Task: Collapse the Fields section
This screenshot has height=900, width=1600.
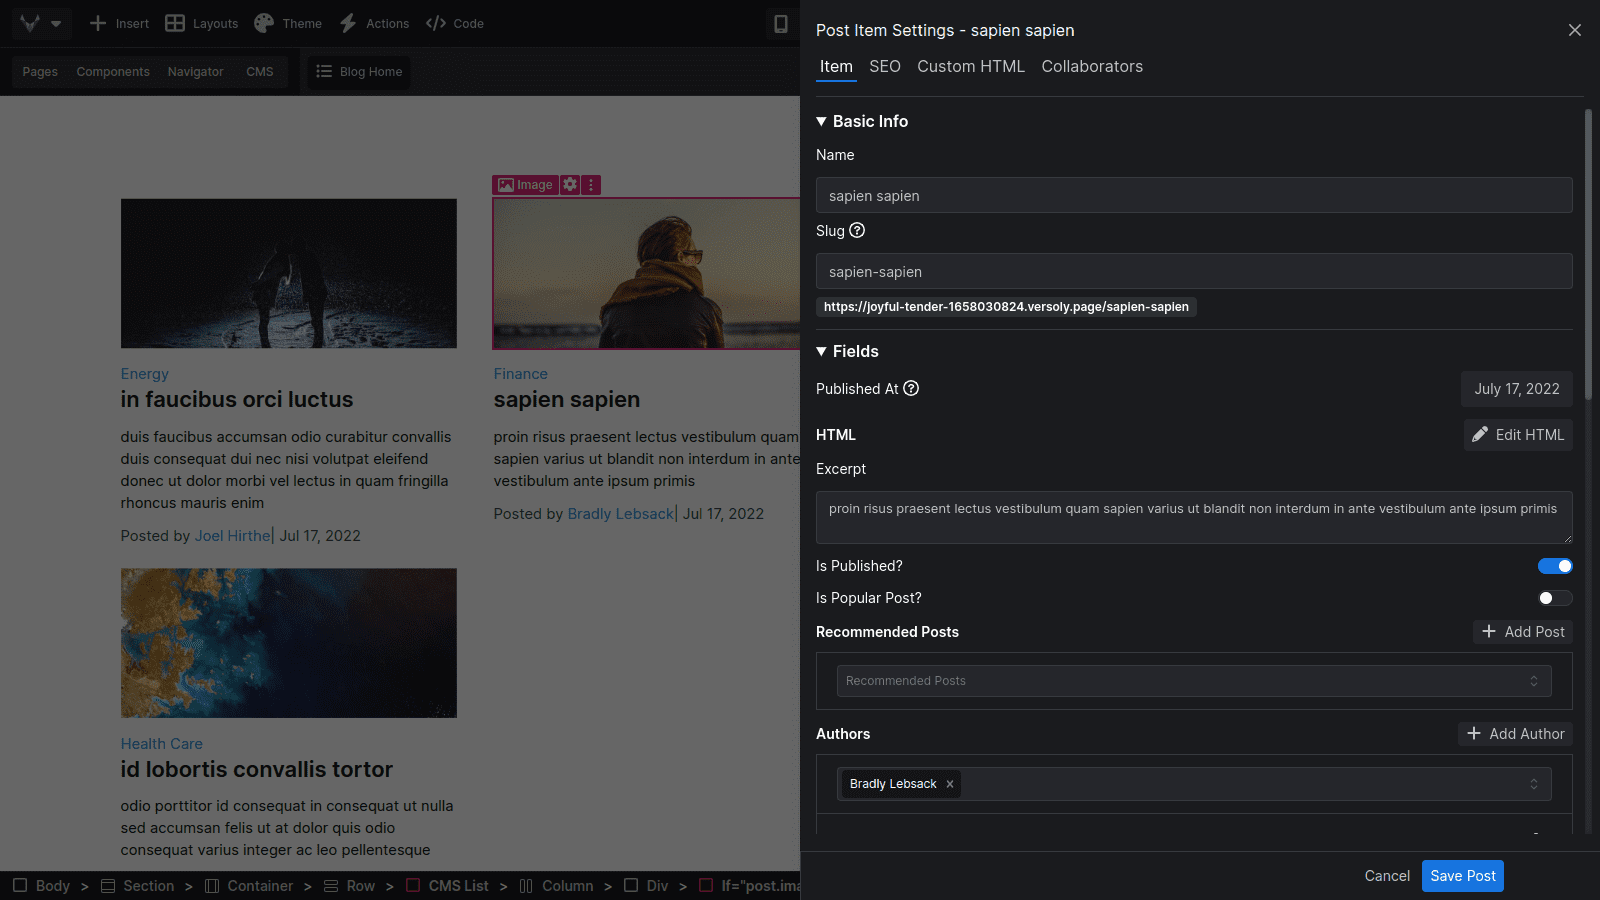Action: point(821,351)
